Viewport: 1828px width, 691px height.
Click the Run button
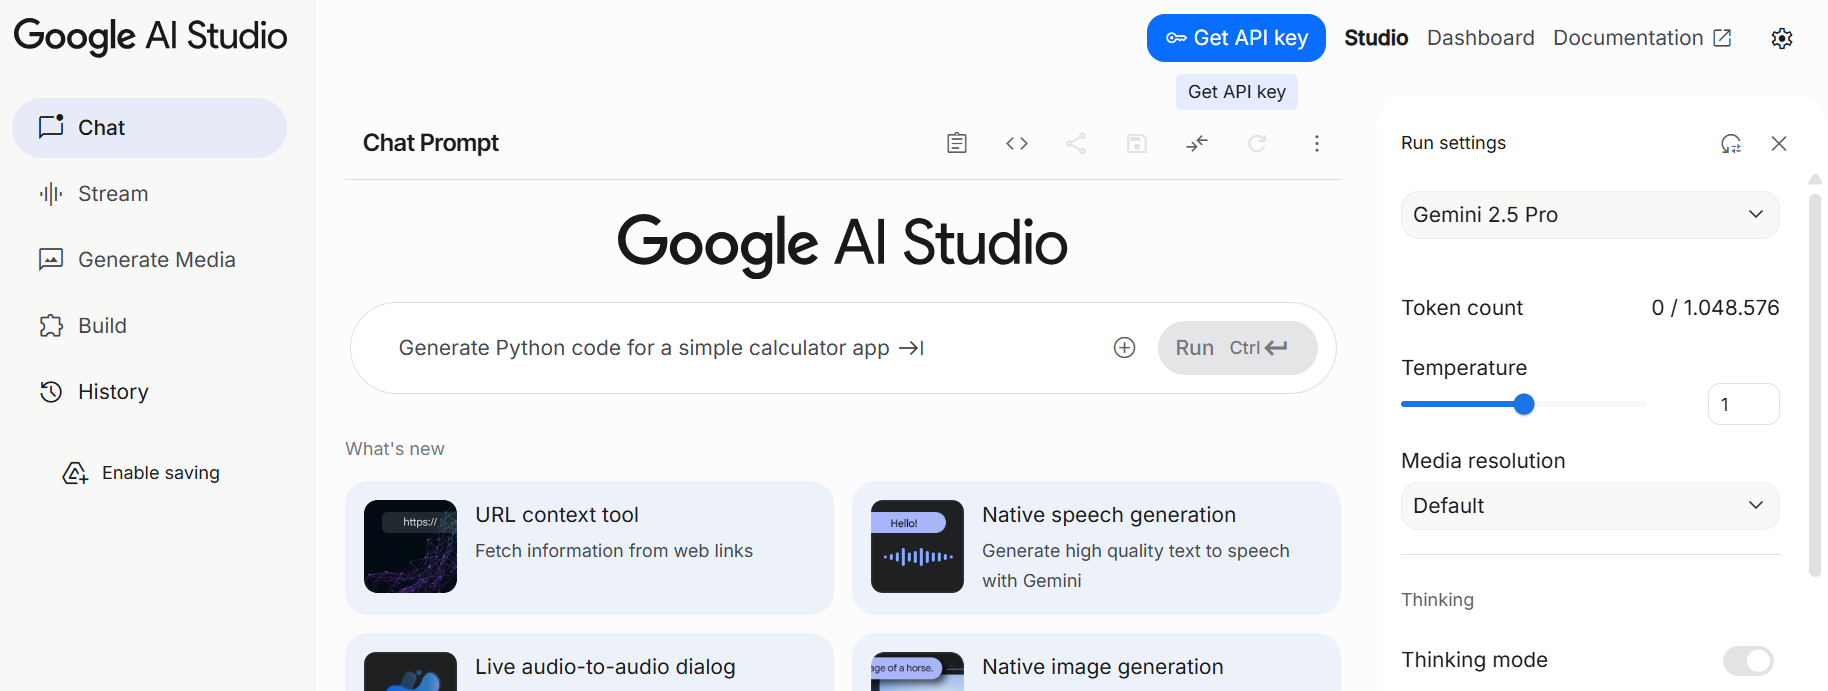1237,348
